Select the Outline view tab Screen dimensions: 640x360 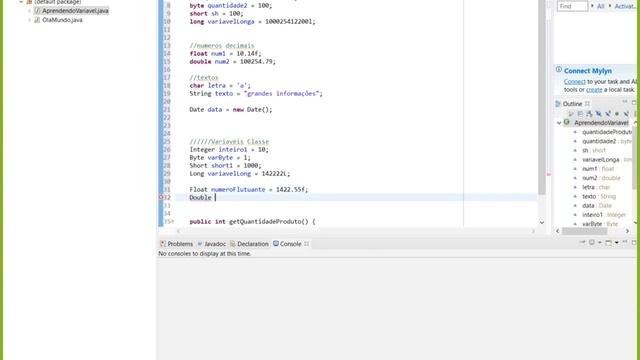click(569, 104)
